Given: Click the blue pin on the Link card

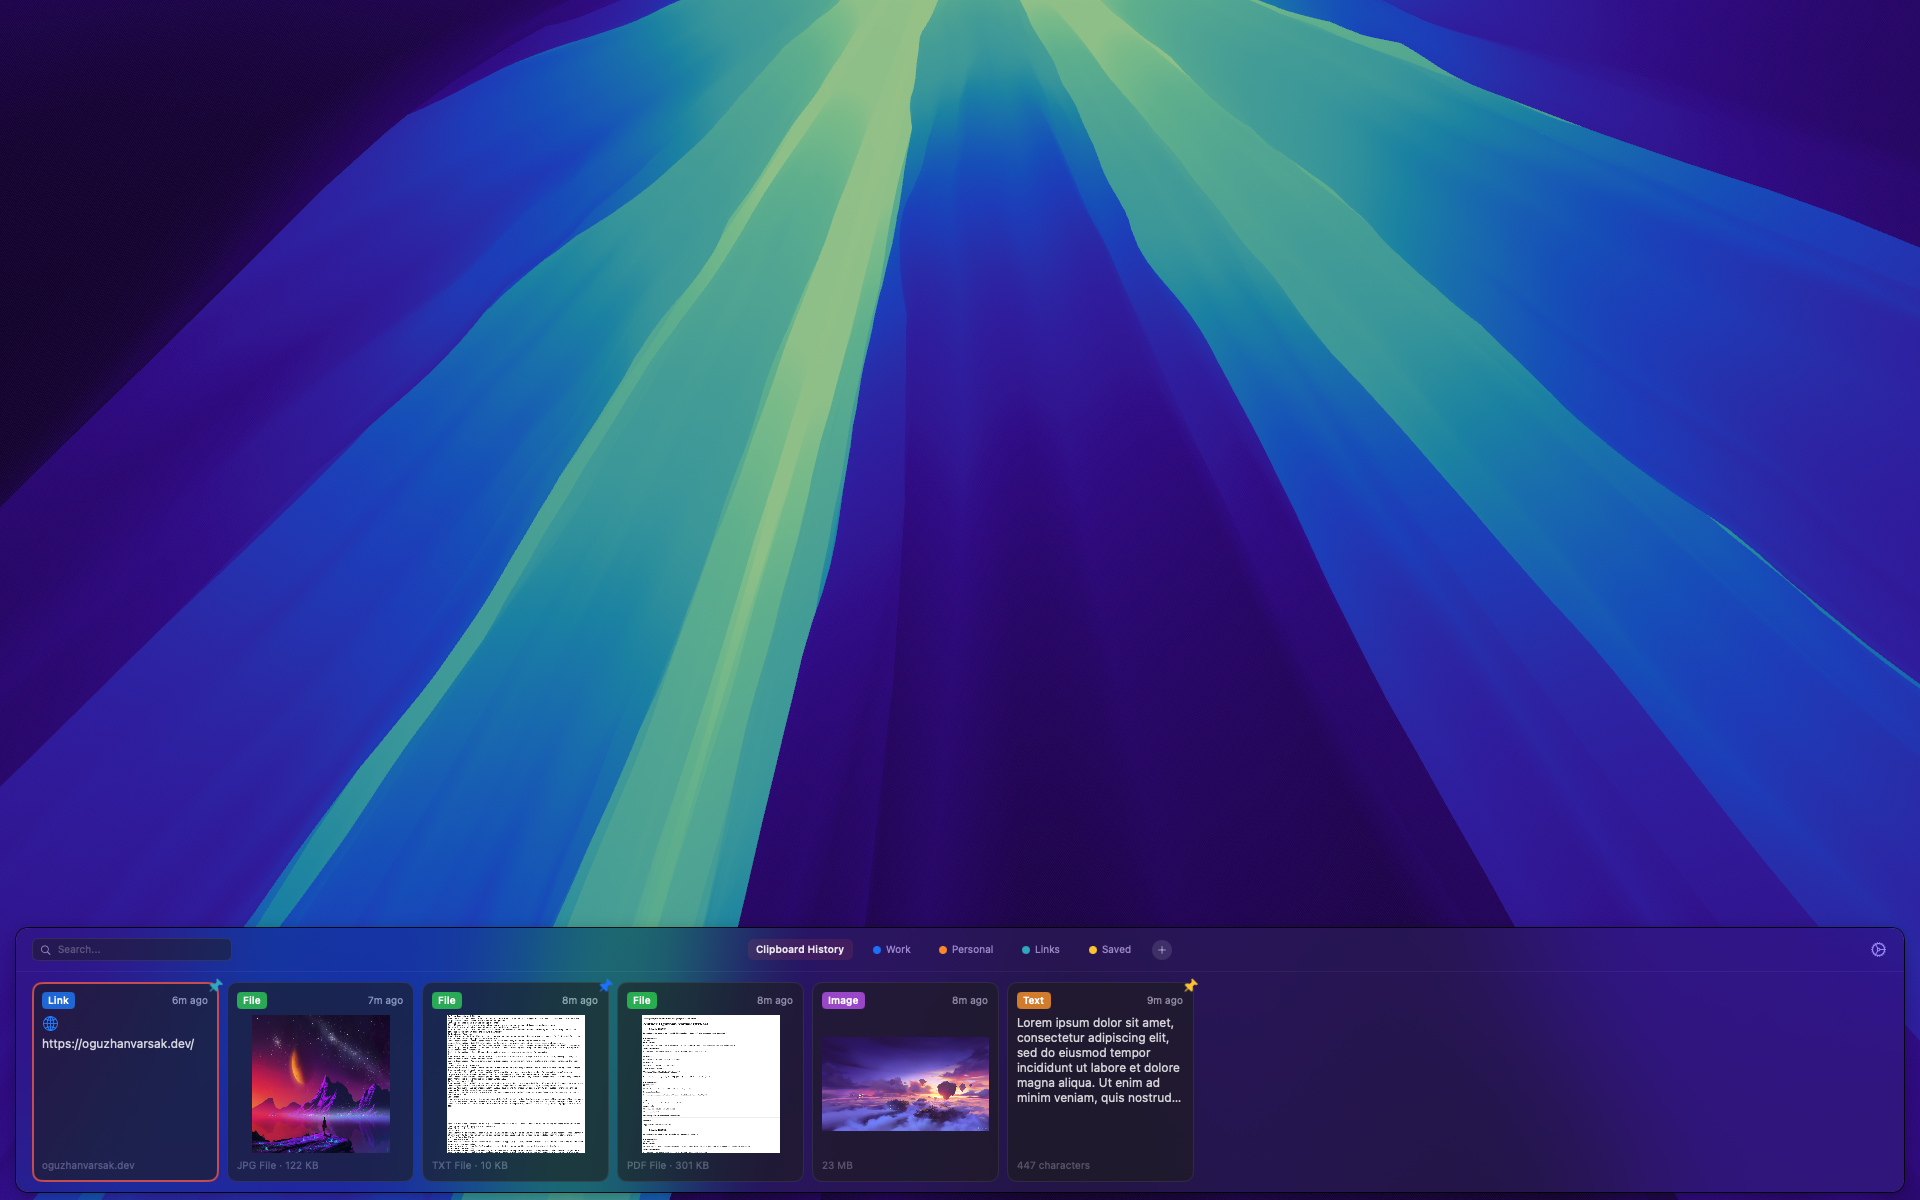Looking at the screenshot, I should 216,984.
